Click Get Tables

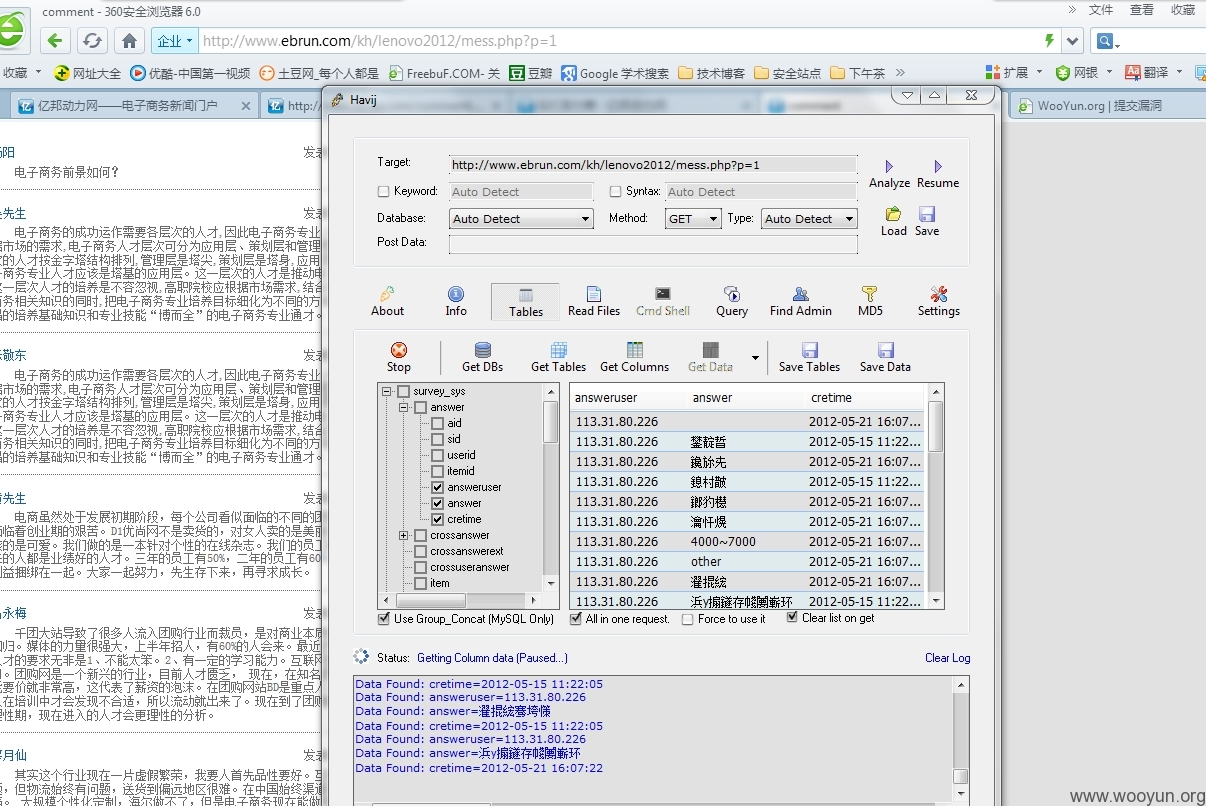(559, 357)
